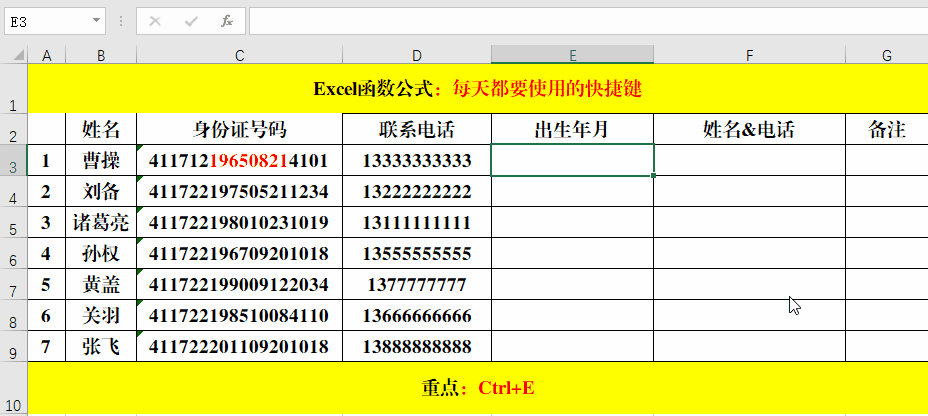Select the cell containing '张飞'
928x416 pixels.
[x=101, y=346]
